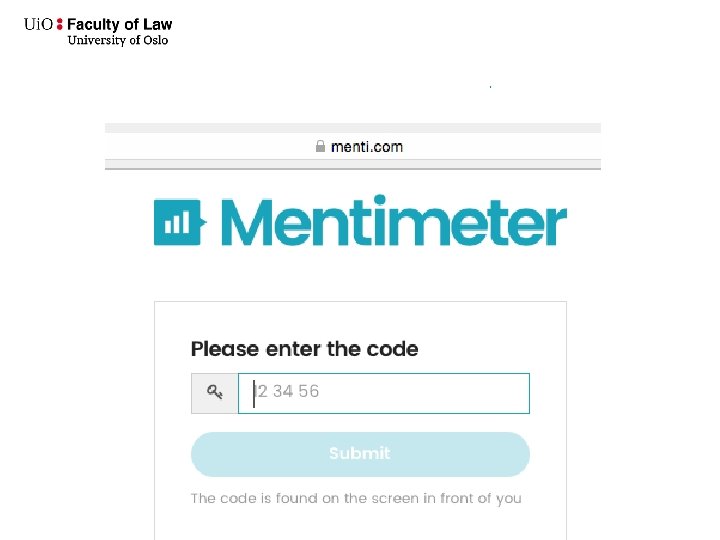Click the menti.com address text

coord(367,146)
